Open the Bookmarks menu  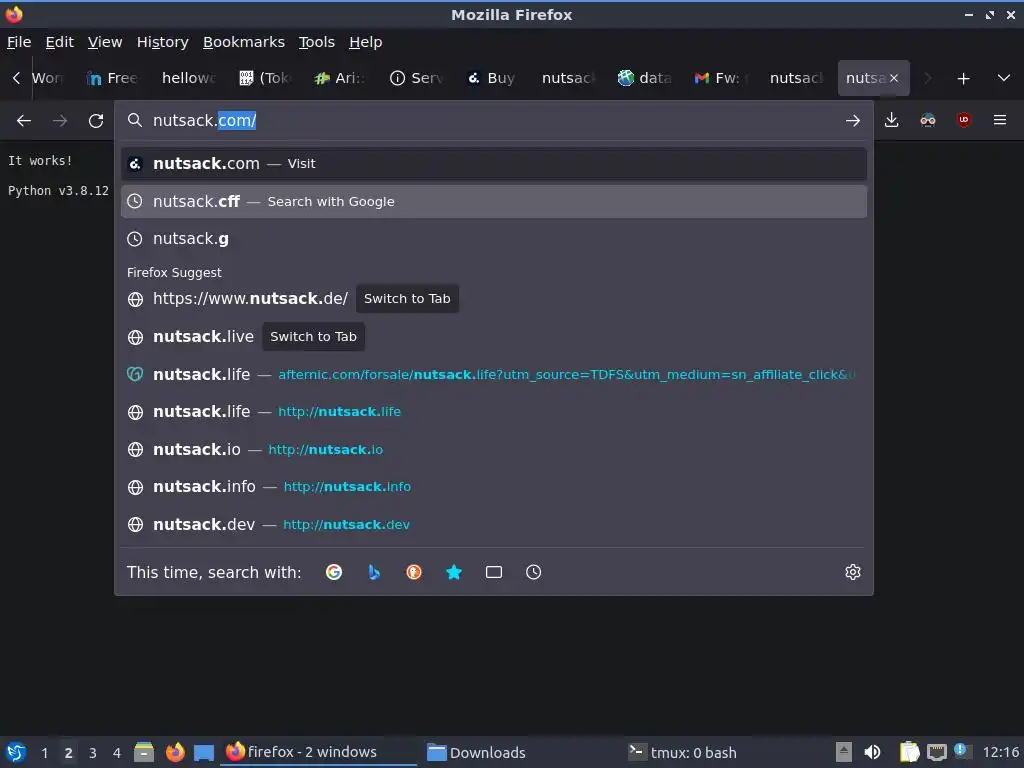(244, 42)
